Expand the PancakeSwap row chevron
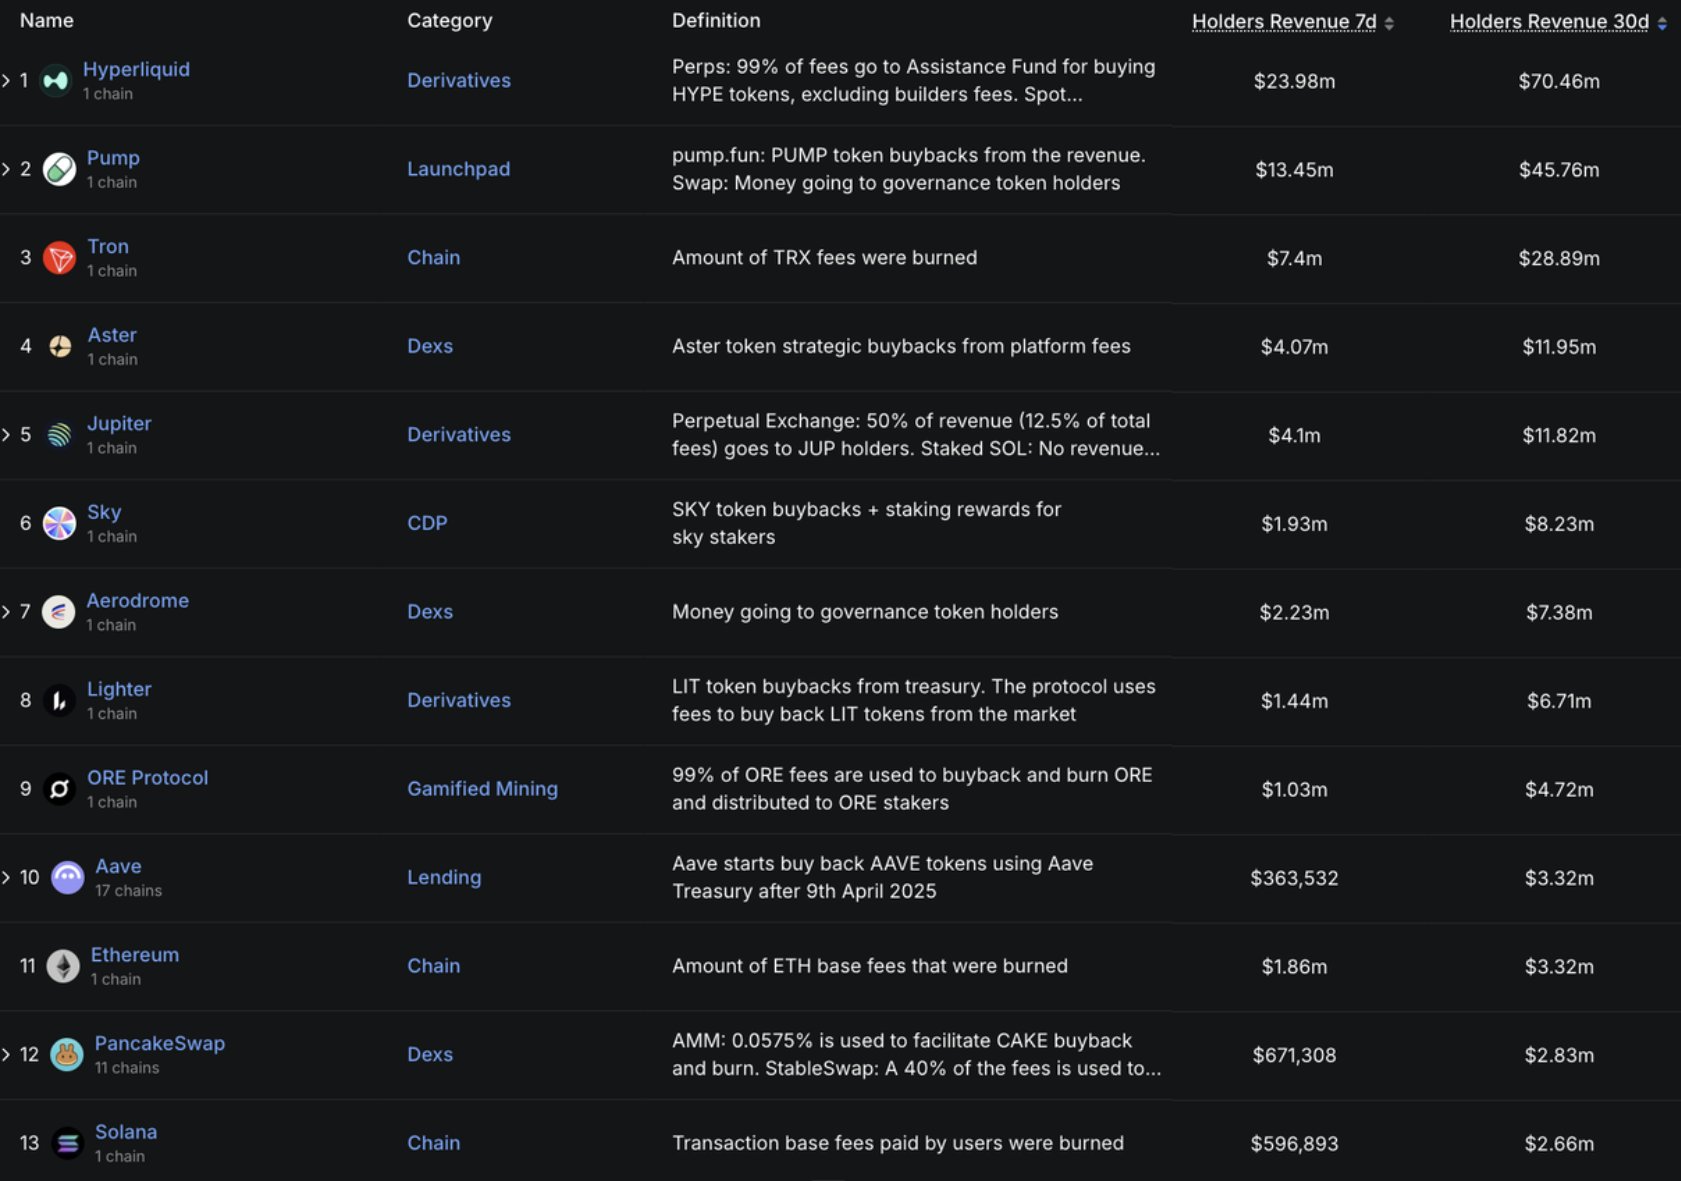 tap(6, 1054)
